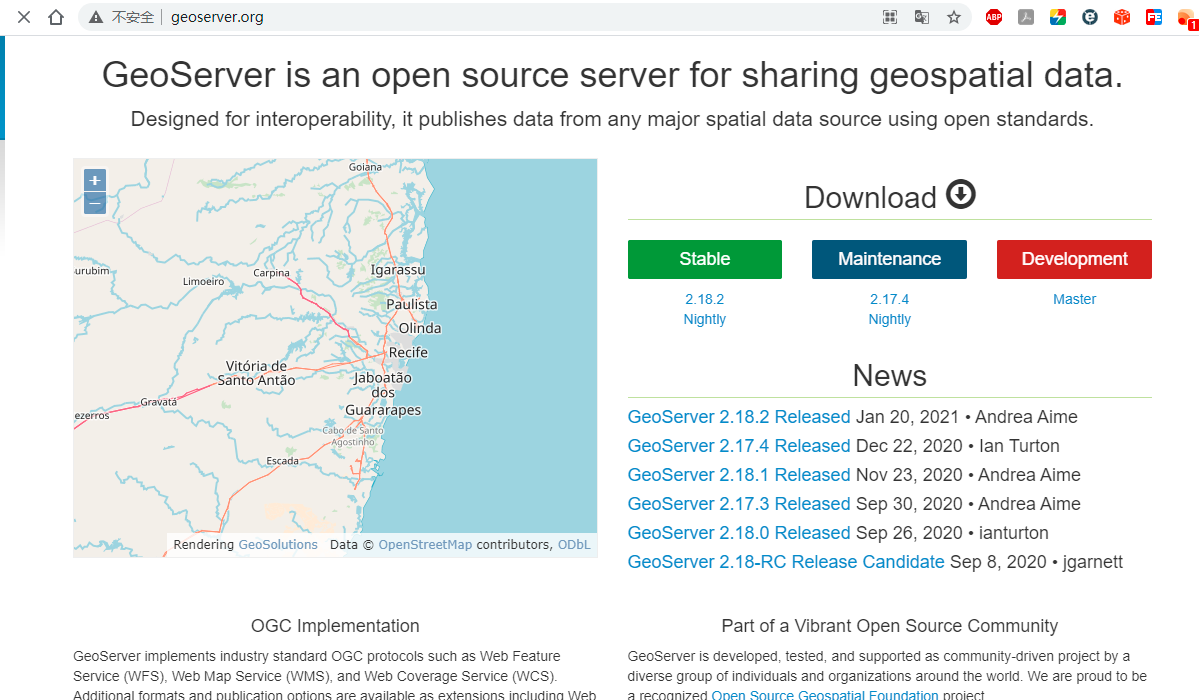The image size is (1199, 700).
Task: Click the QR code grid icon in address bar
Action: (890, 17)
